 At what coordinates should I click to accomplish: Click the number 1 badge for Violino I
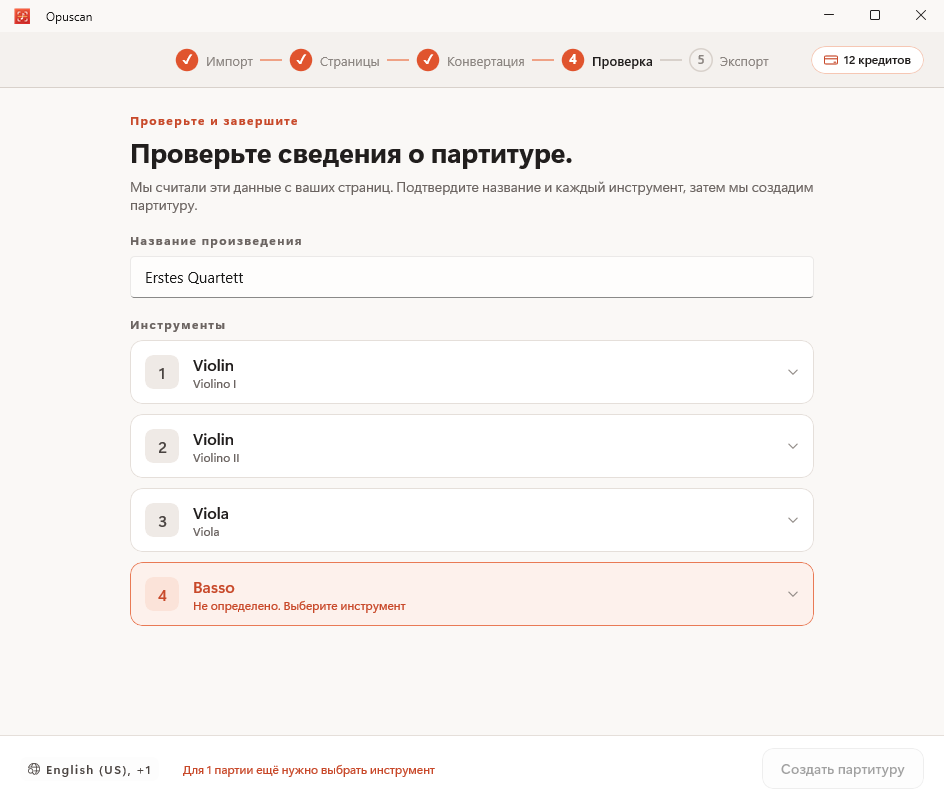(x=162, y=372)
